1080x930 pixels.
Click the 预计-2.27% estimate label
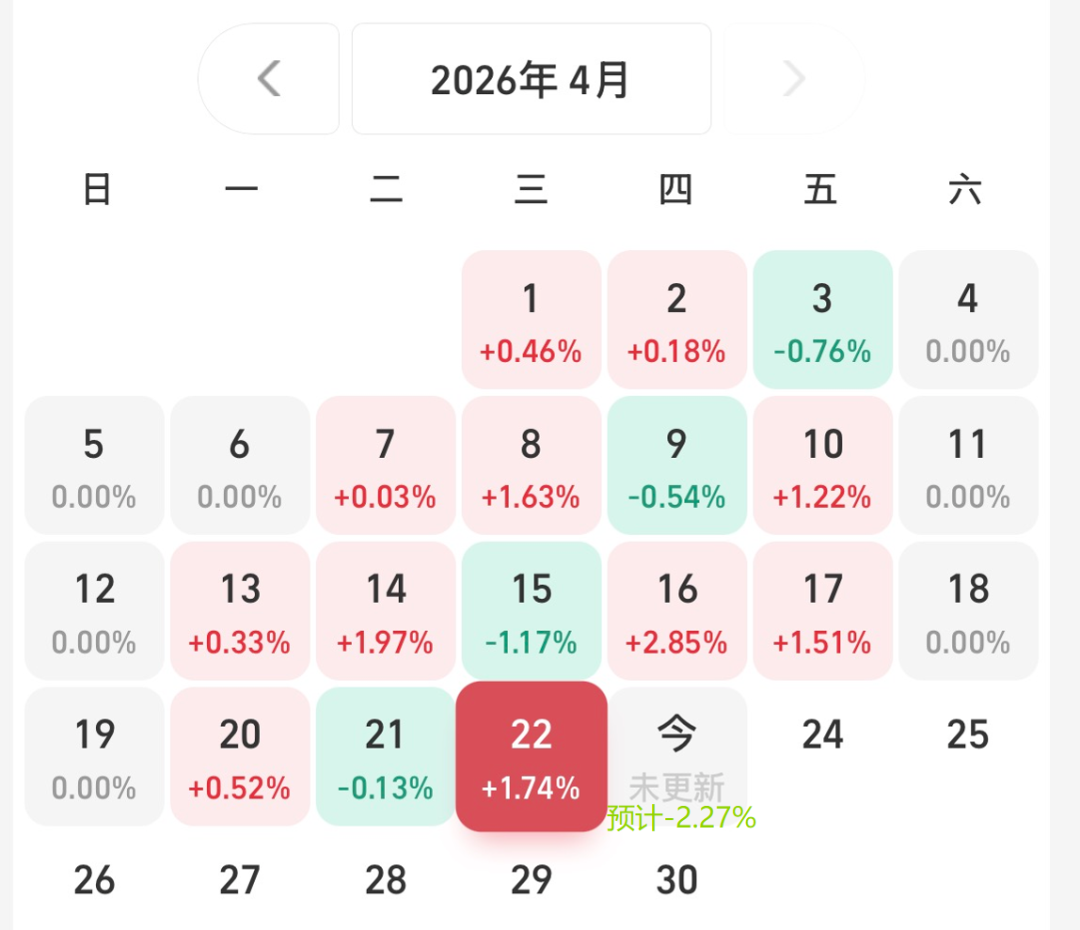pos(681,818)
